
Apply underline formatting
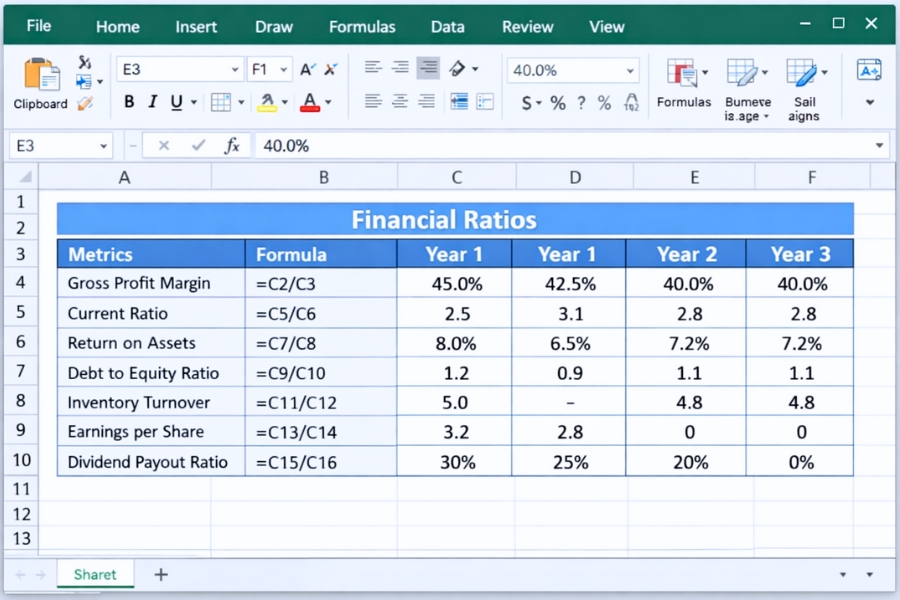pyautogui.click(x=177, y=101)
